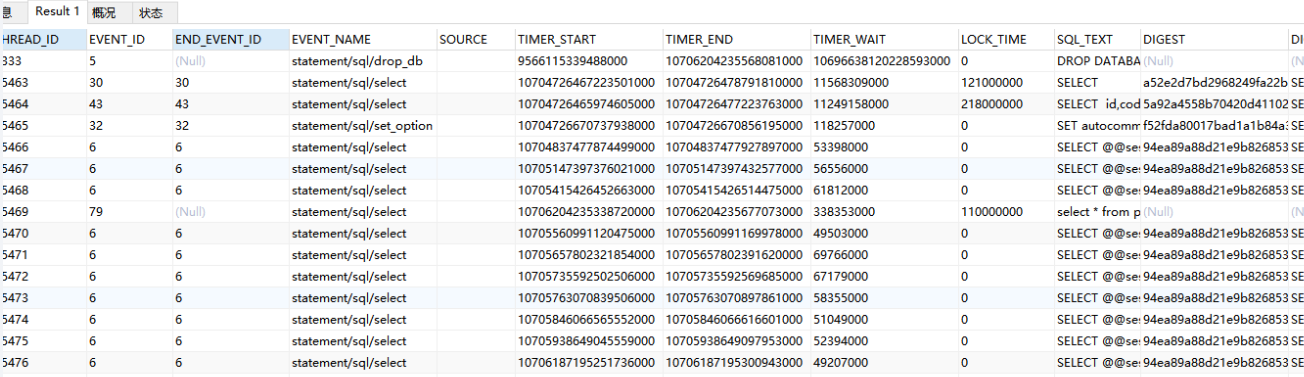Select thread ID cell 5473
Viewport: 1304px width, 377px height.
42,298
